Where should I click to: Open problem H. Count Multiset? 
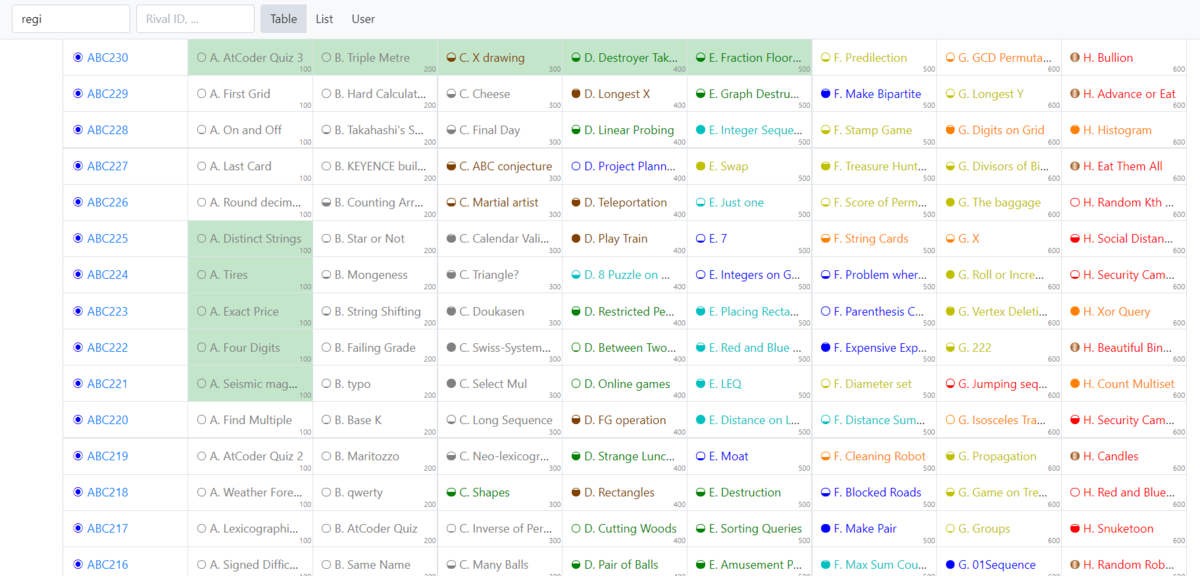[1128, 384]
